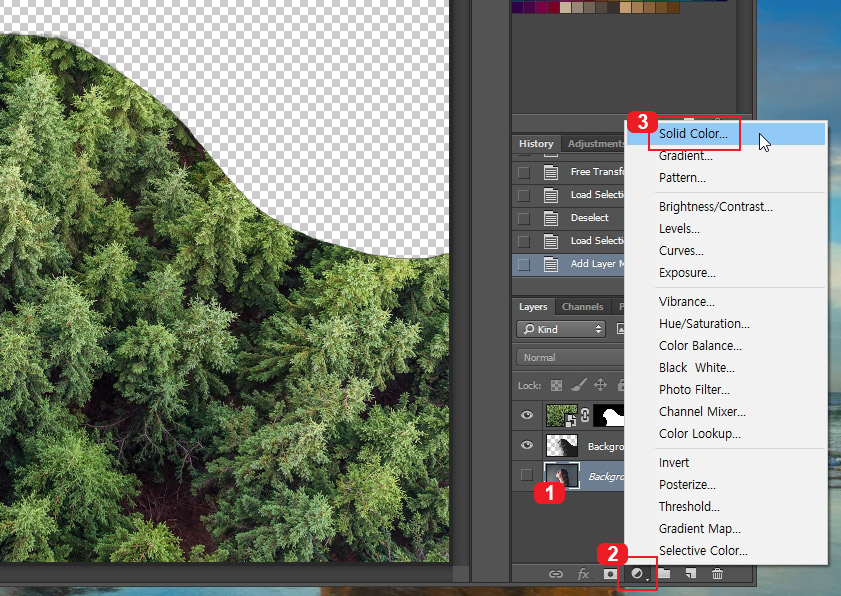Image resolution: width=841 pixels, height=596 pixels.
Task: Click the add layer mask icon
Action: [x=610, y=574]
